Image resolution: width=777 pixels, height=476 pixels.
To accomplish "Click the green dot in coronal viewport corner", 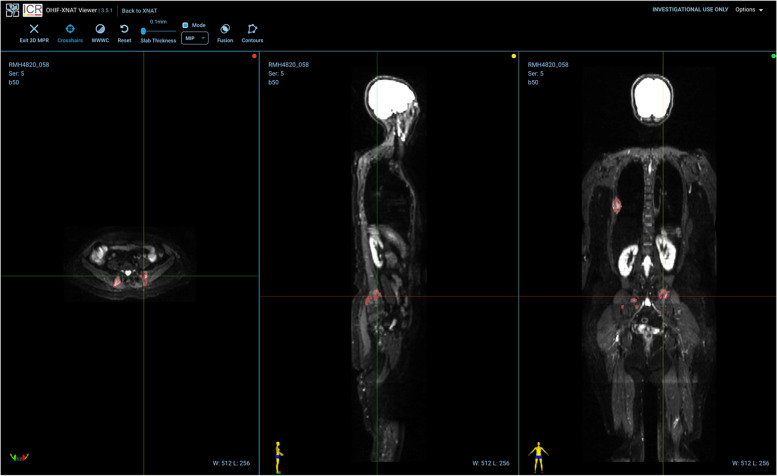I will (x=773, y=57).
